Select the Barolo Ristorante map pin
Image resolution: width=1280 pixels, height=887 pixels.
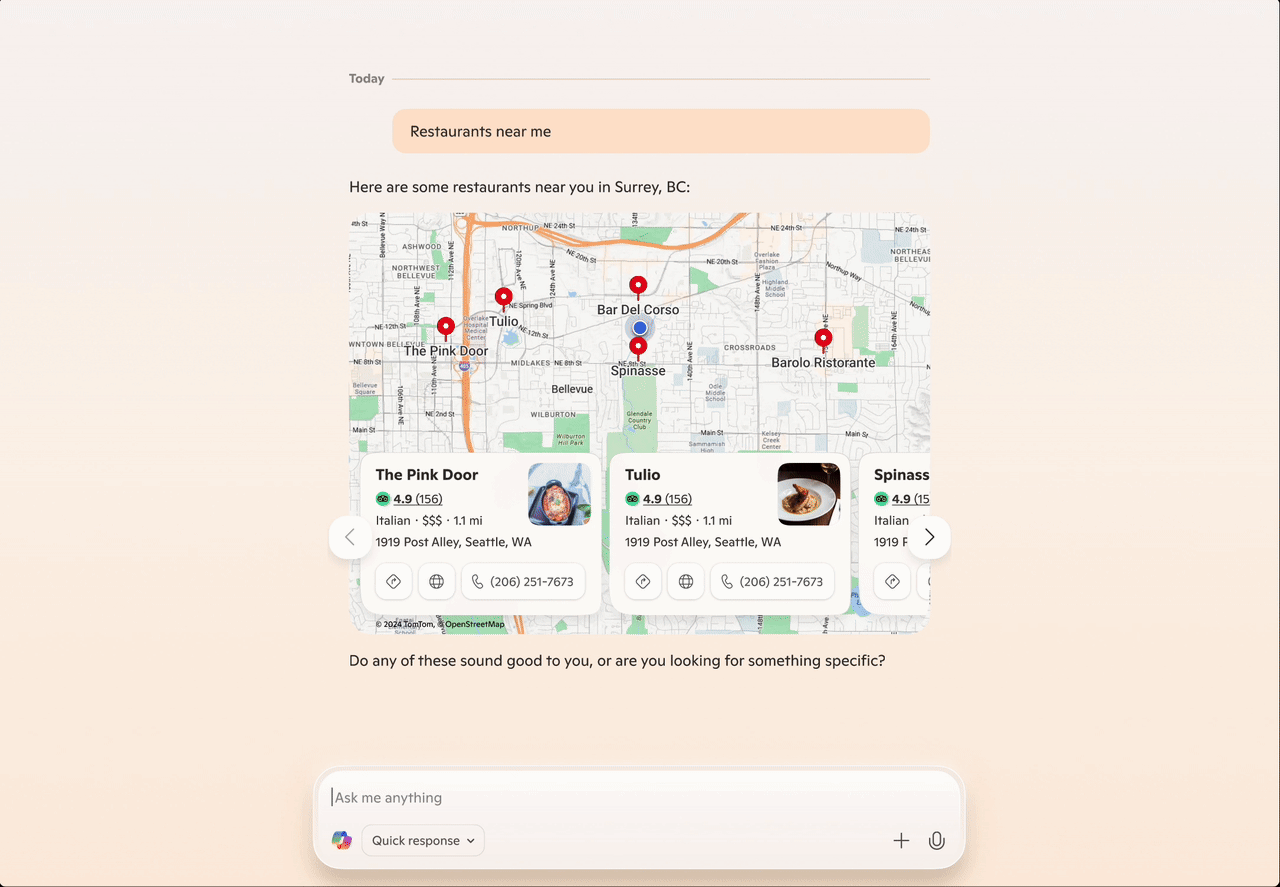pyautogui.click(x=823, y=339)
